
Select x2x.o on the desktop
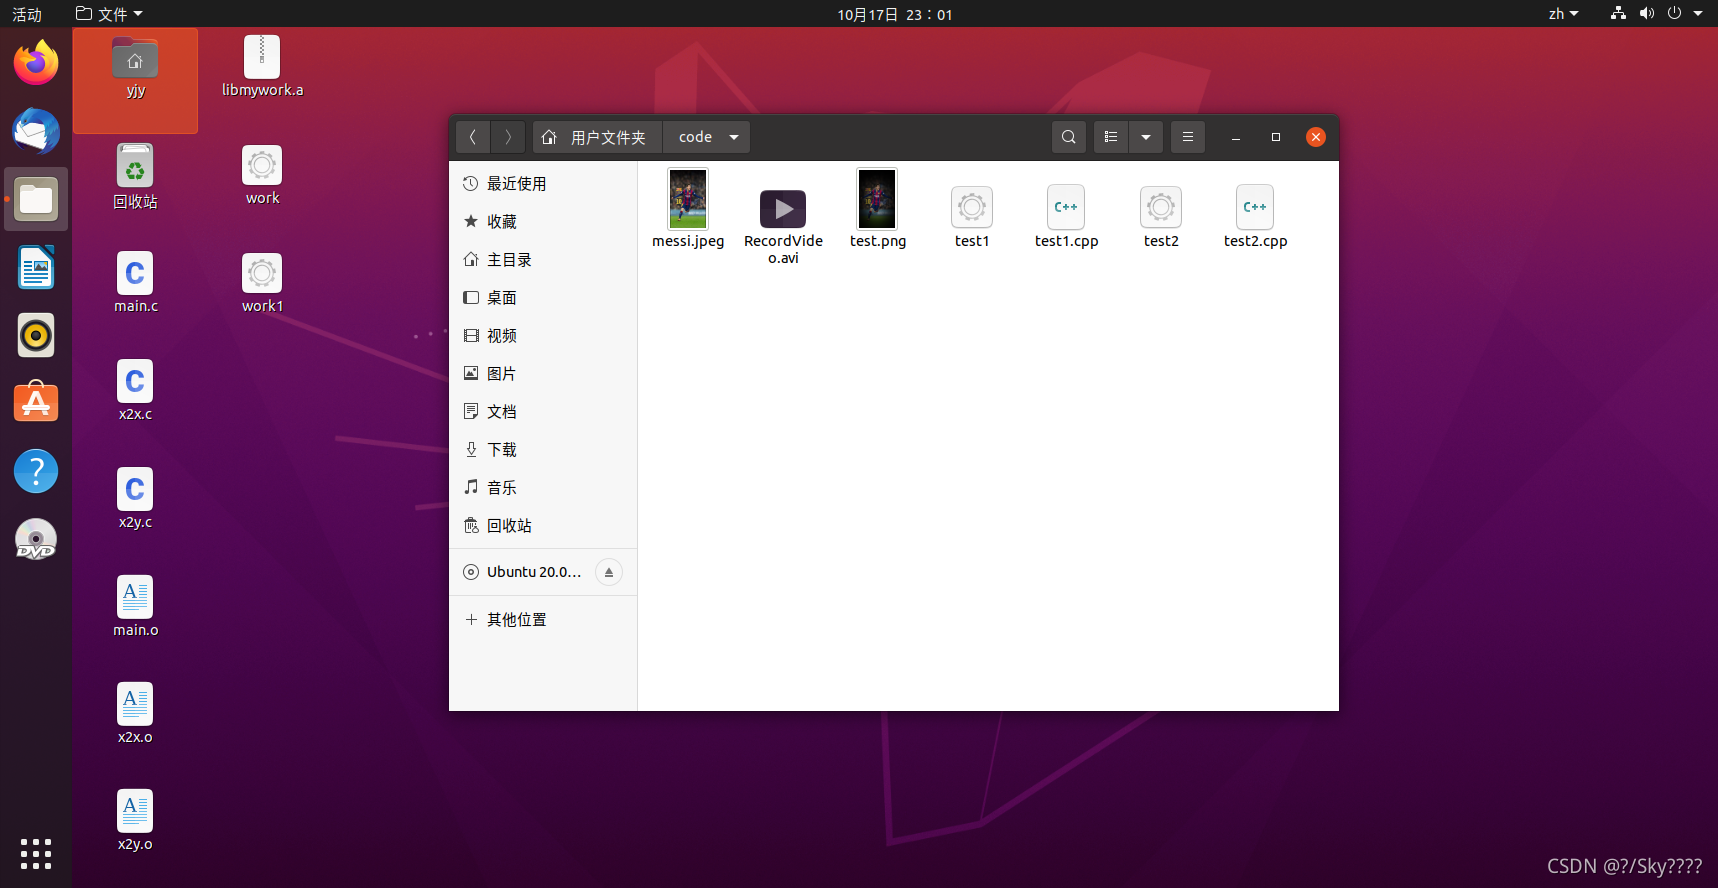135,714
